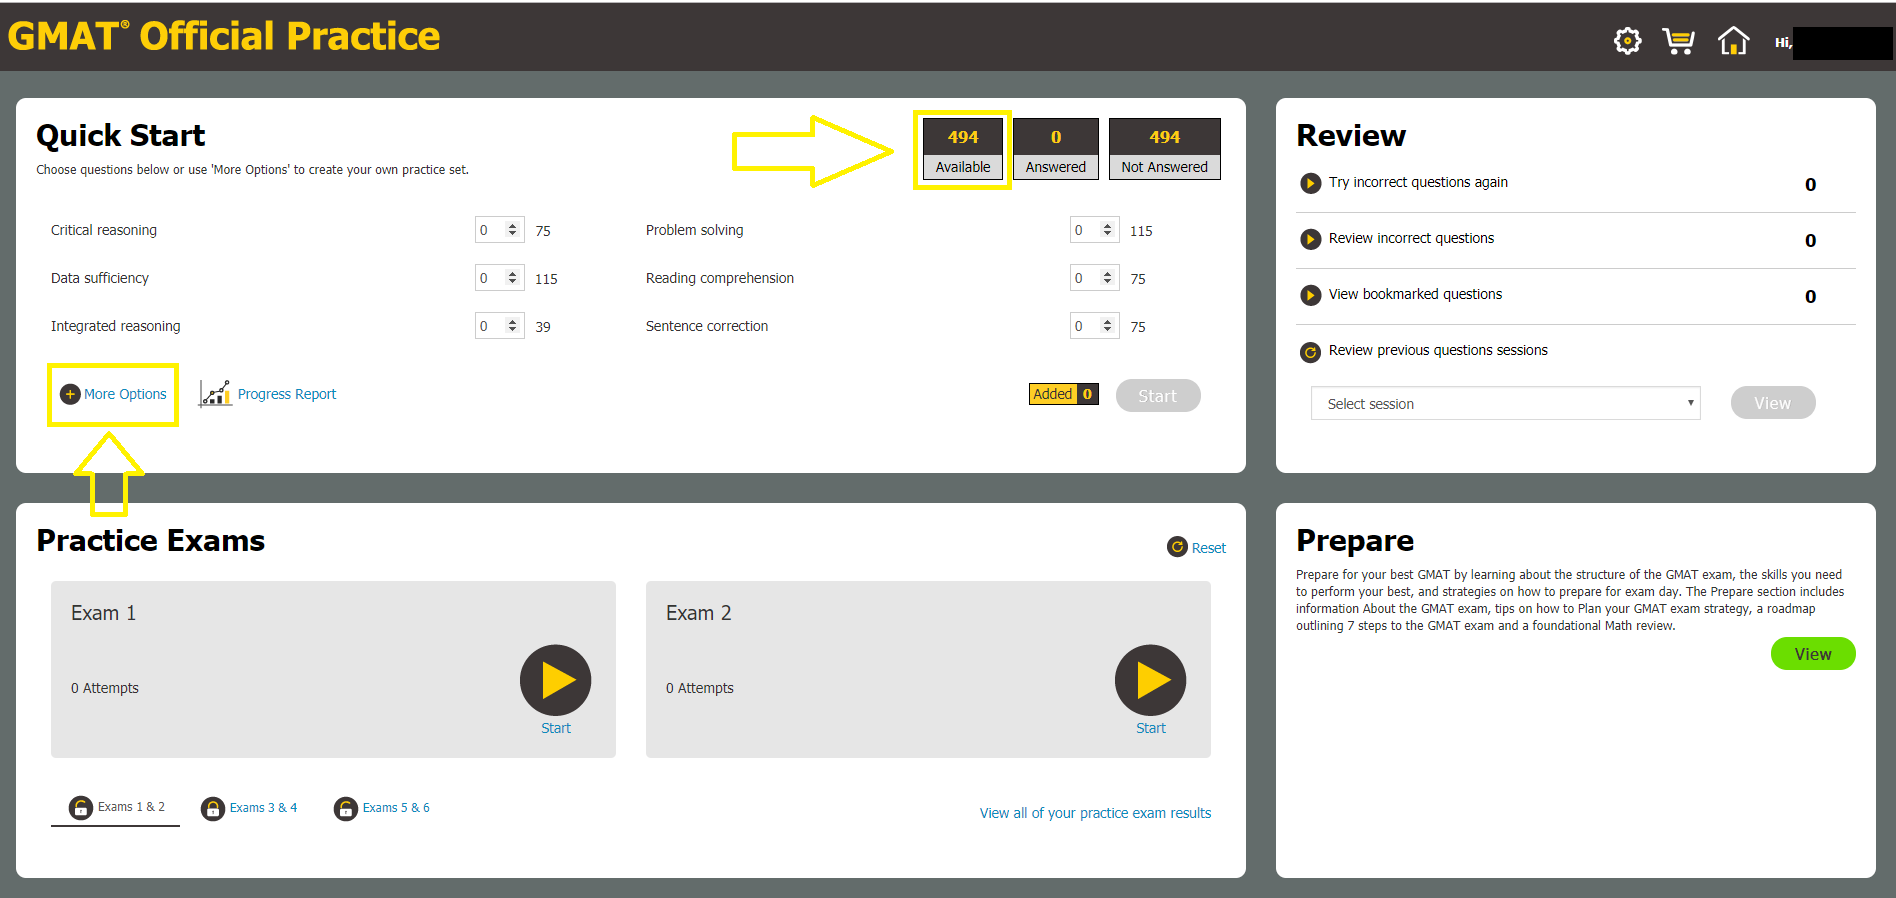Click the gray View session button
This screenshot has height=898, width=1896.
(1772, 403)
